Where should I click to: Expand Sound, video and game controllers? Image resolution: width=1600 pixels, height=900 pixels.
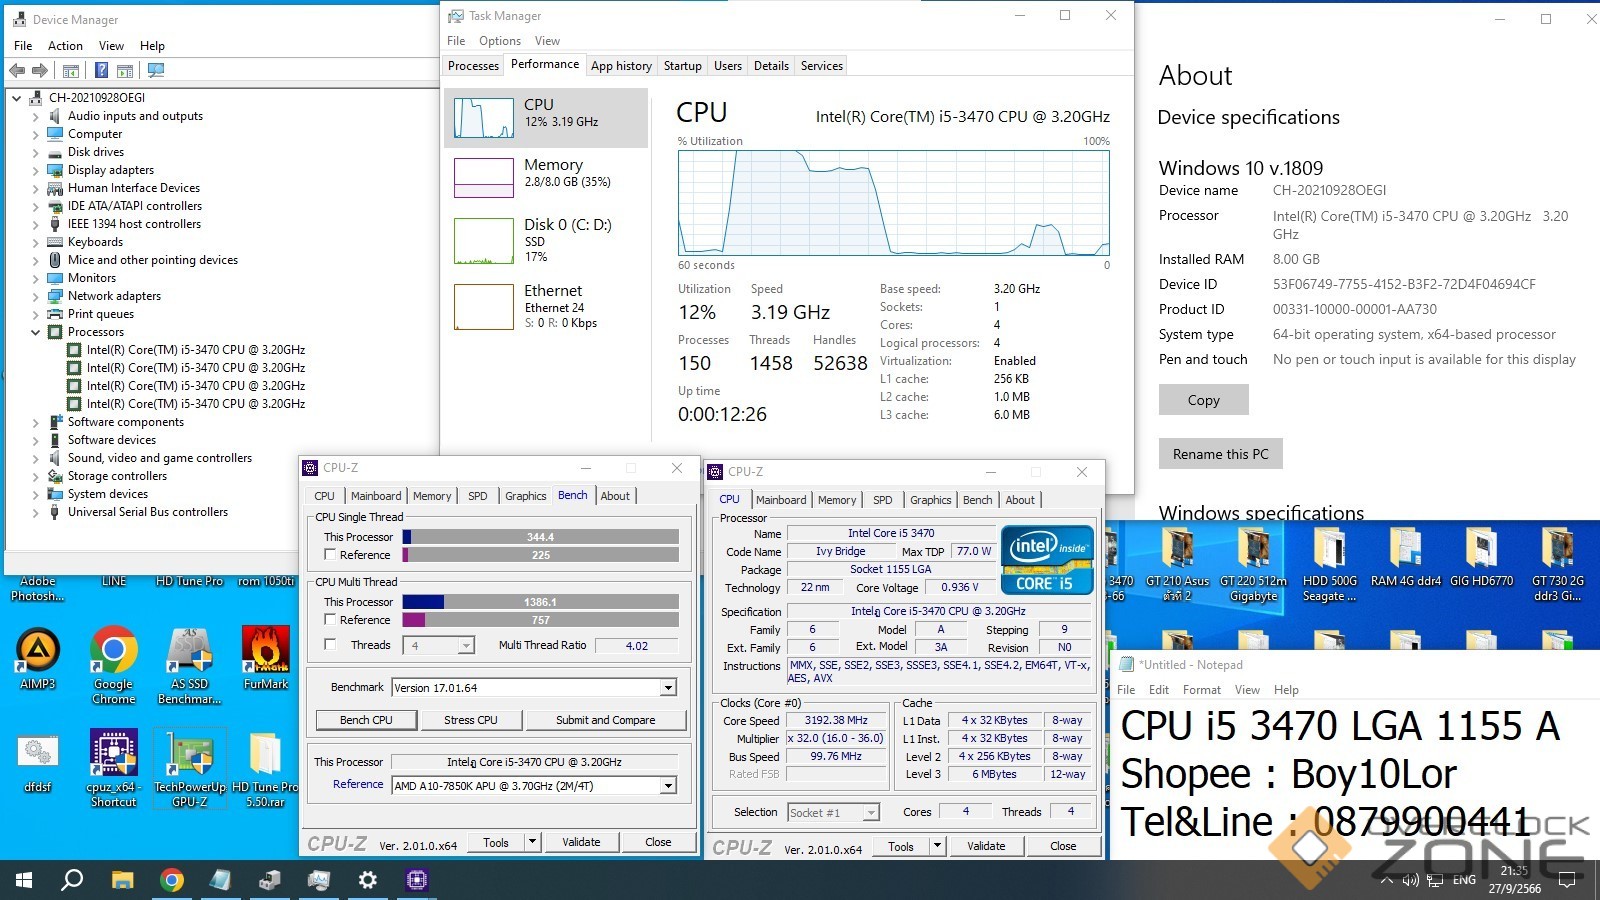(x=36, y=458)
